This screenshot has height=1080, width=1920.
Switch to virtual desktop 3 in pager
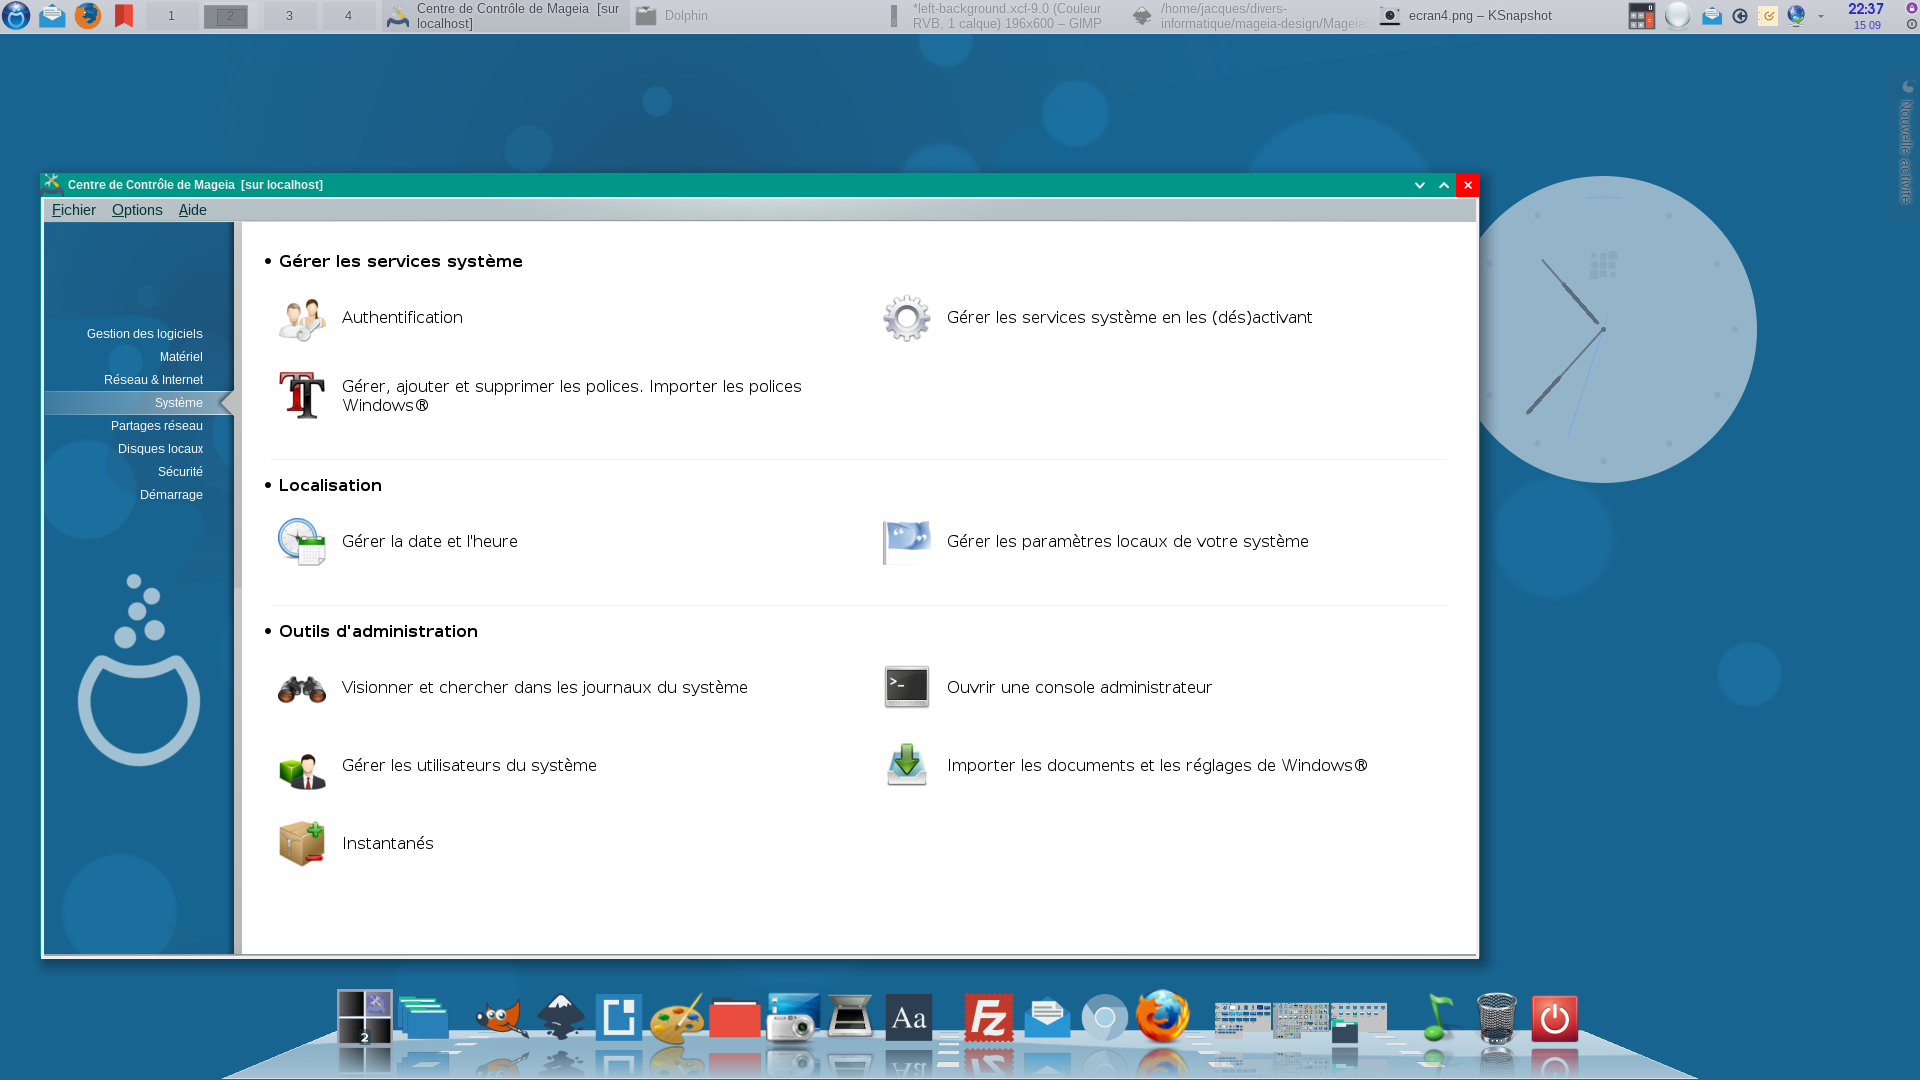[x=290, y=16]
